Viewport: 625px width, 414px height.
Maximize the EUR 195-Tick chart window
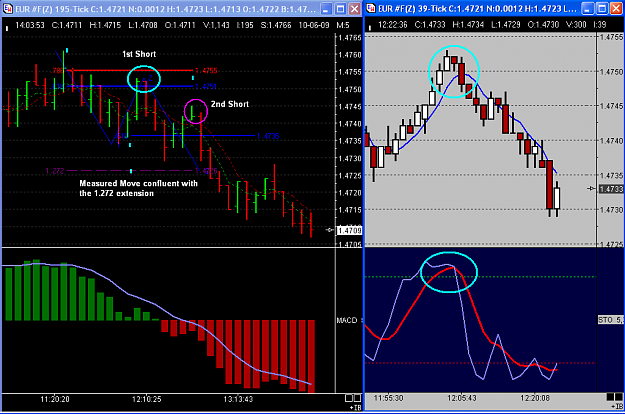340,9
